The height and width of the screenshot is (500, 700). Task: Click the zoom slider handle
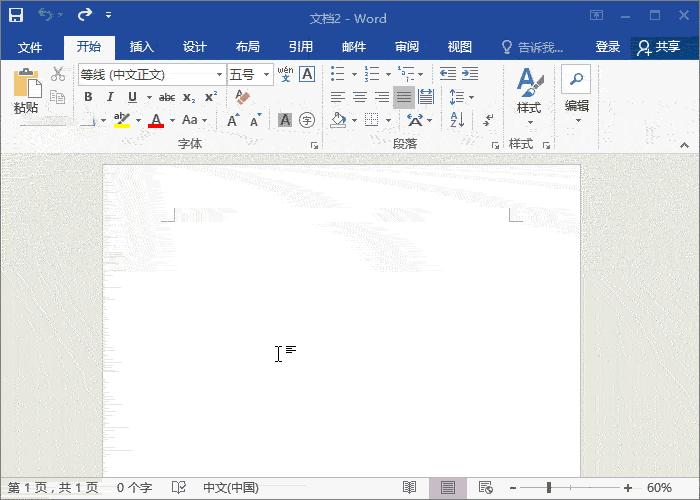click(549, 488)
